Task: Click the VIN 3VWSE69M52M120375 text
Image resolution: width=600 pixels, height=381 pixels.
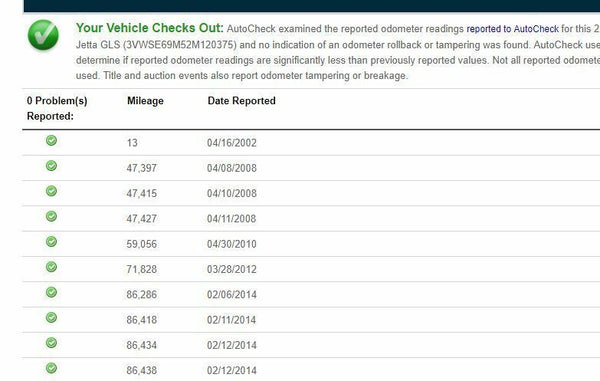Action: coord(179,45)
